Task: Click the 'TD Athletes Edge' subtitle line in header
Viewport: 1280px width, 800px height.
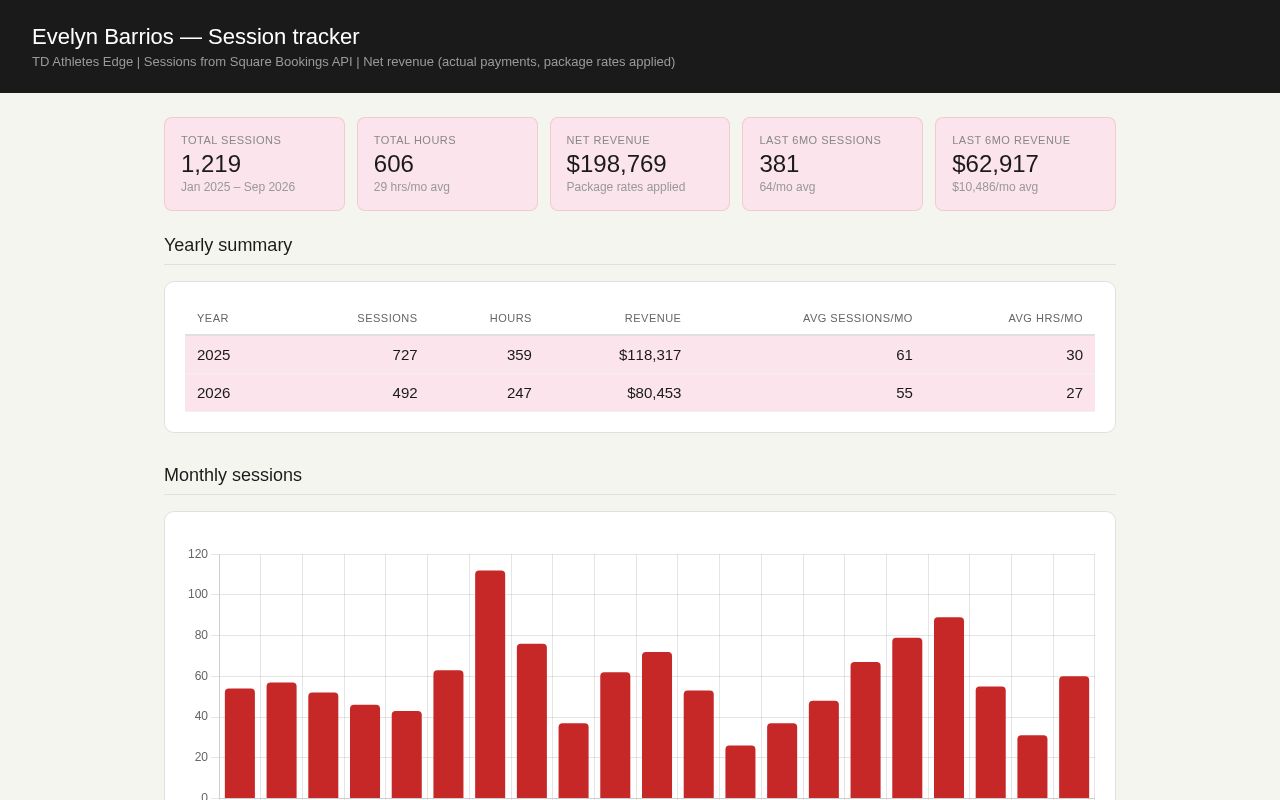Action: pos(353,62)
